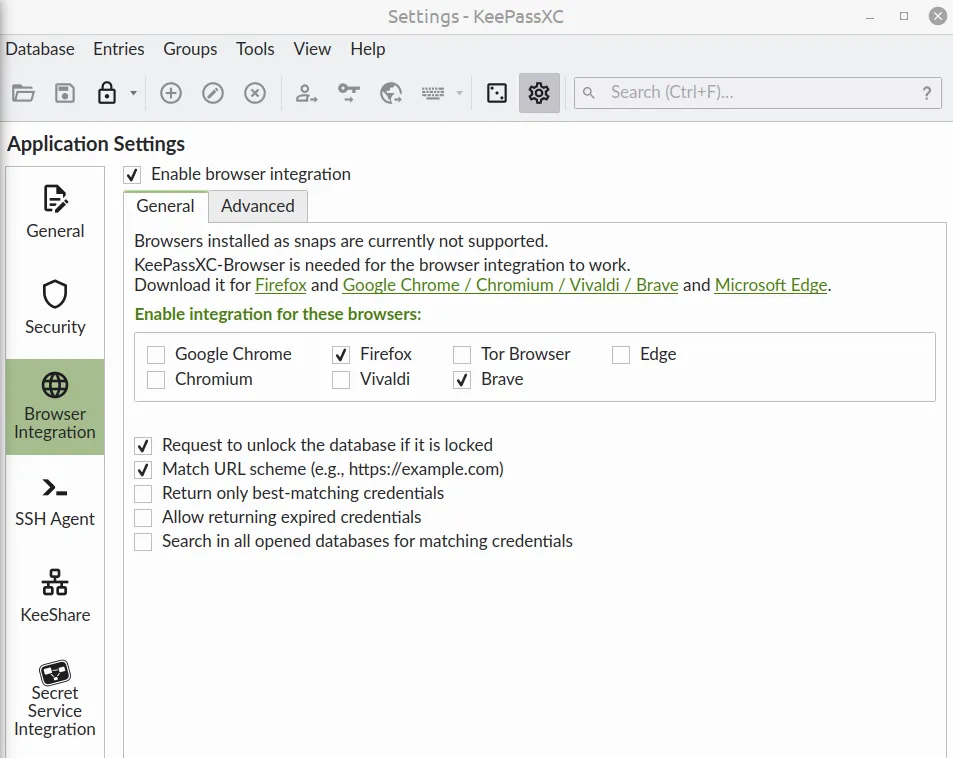The width and height of the screenshot is (953, 758).
Task: Switch to the Advanced tab
Action: click(x=257, y=206)
